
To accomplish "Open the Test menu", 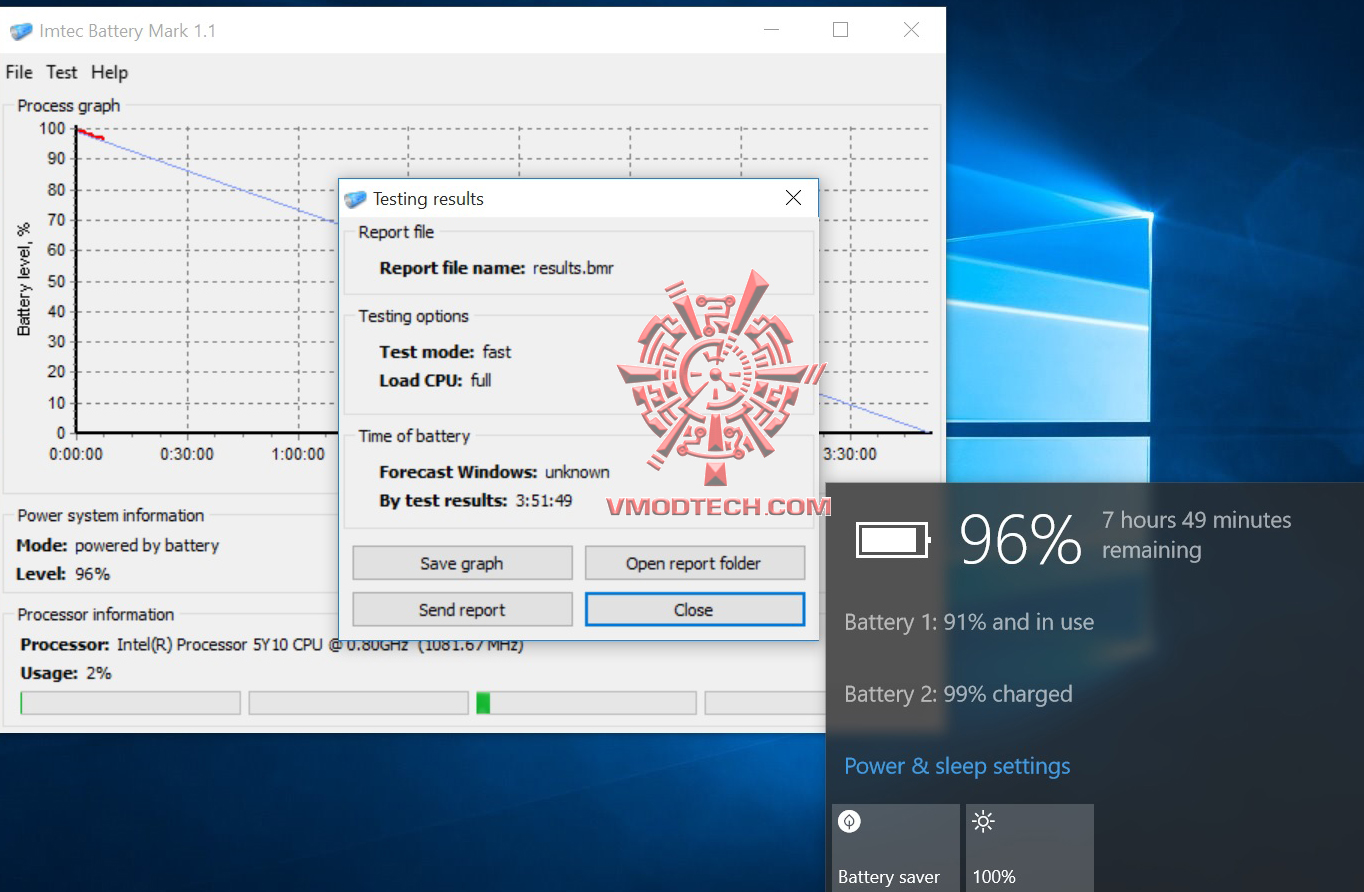I will pyautogui.click(x=61, y=72).
